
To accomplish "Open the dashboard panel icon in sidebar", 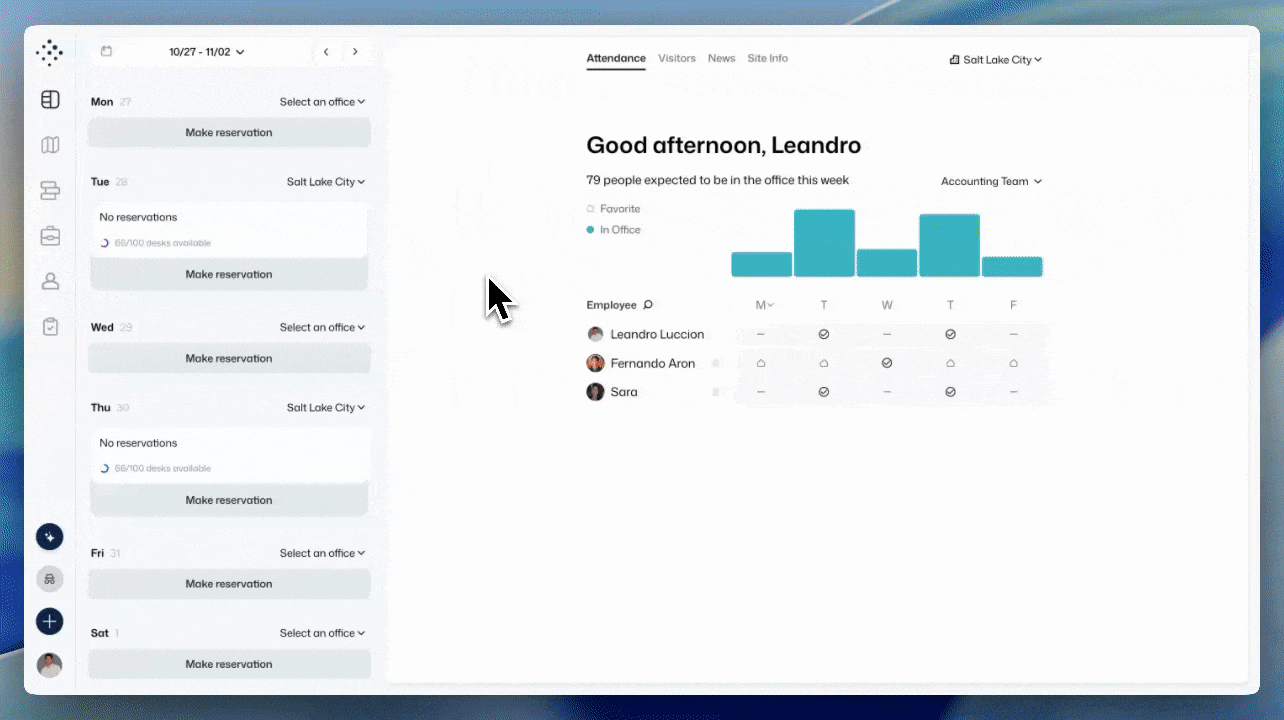I will click(x=50, y=100).
